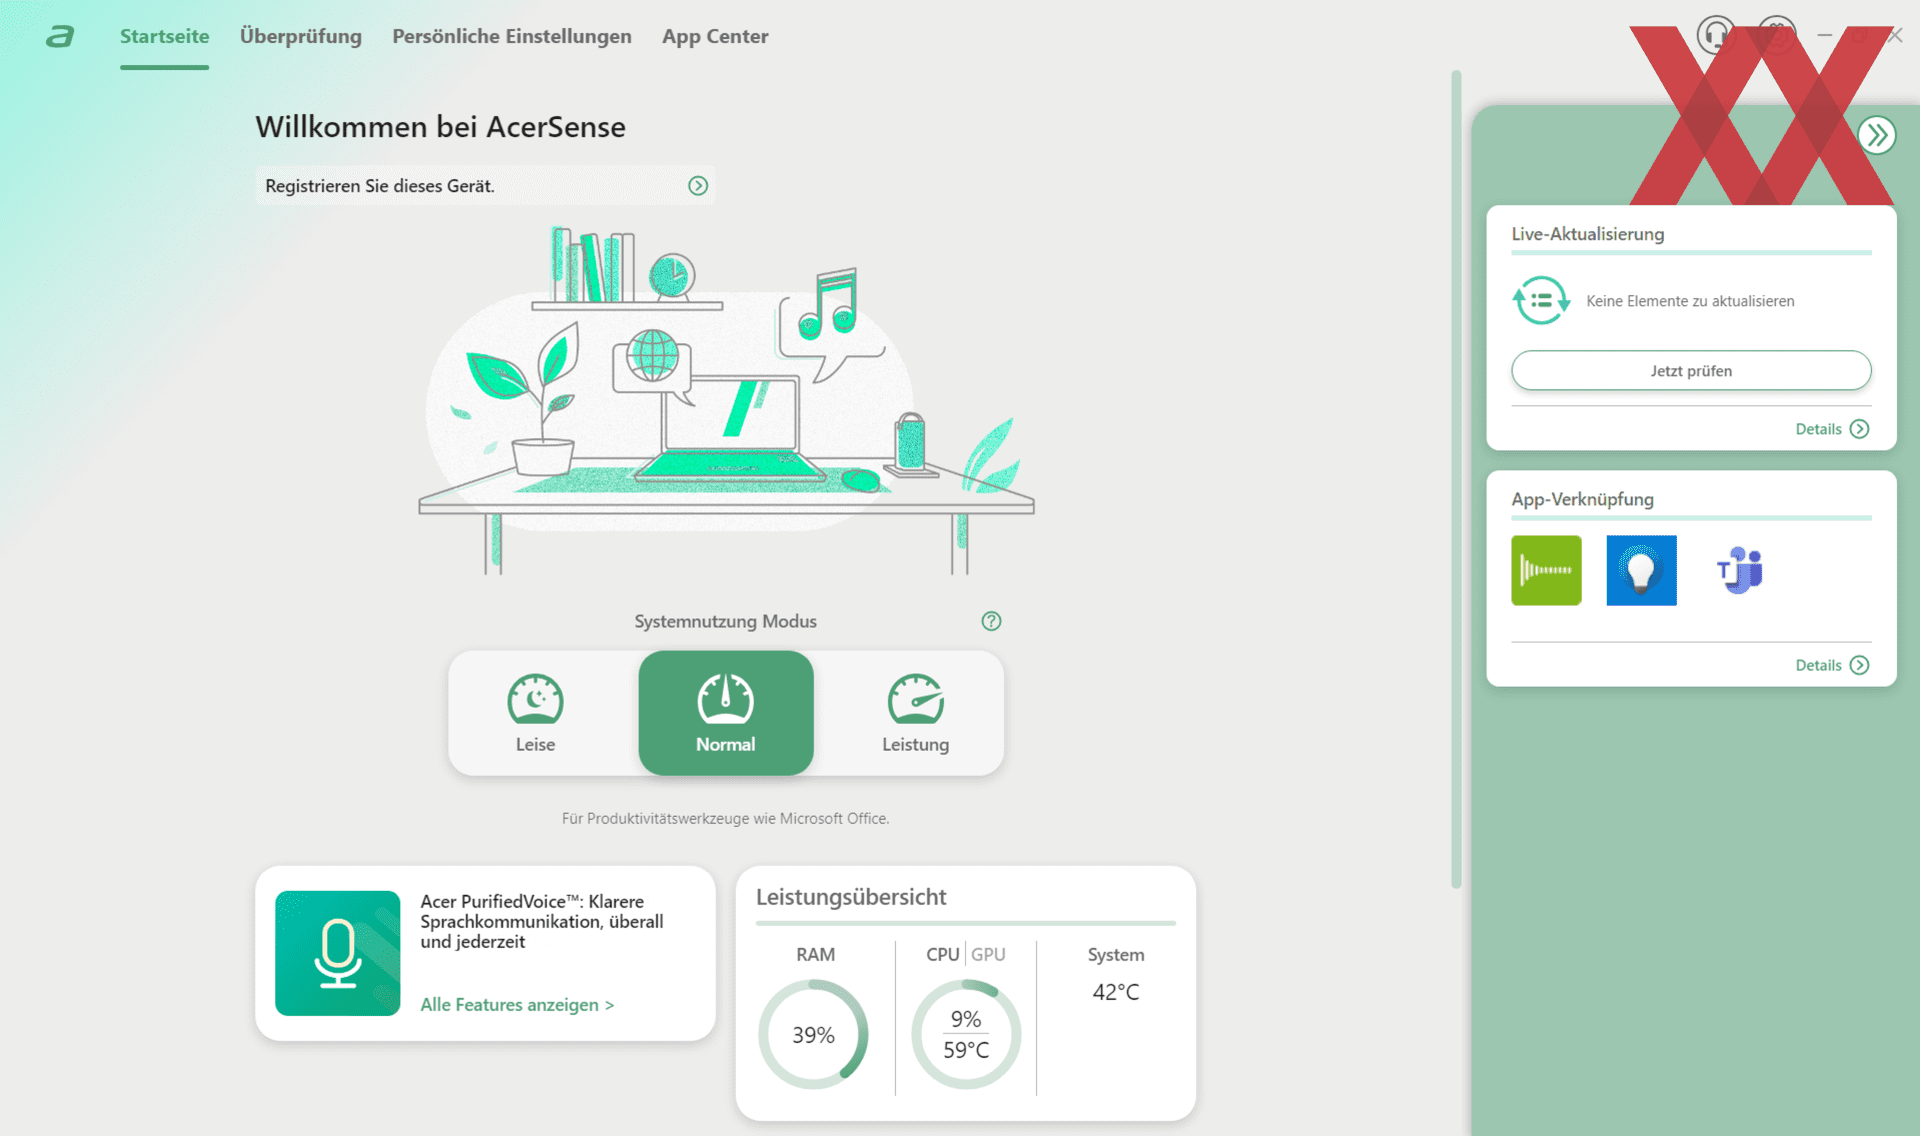Click the main page vertical scrollbar

click(x=1456, y=478)
